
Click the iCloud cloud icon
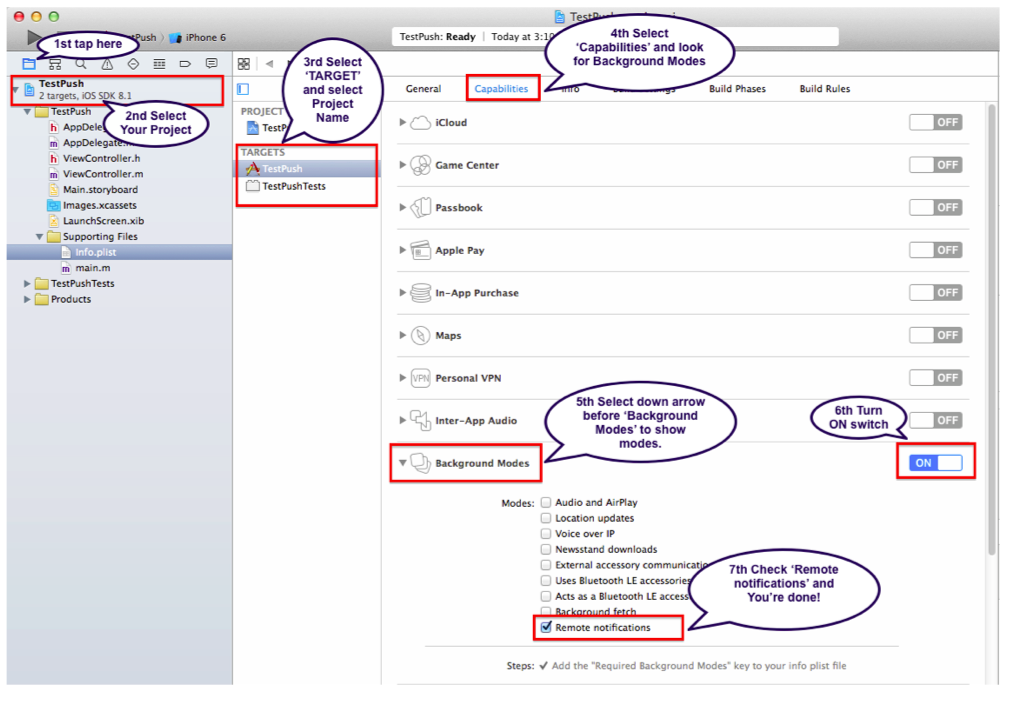tap(421, 122)
